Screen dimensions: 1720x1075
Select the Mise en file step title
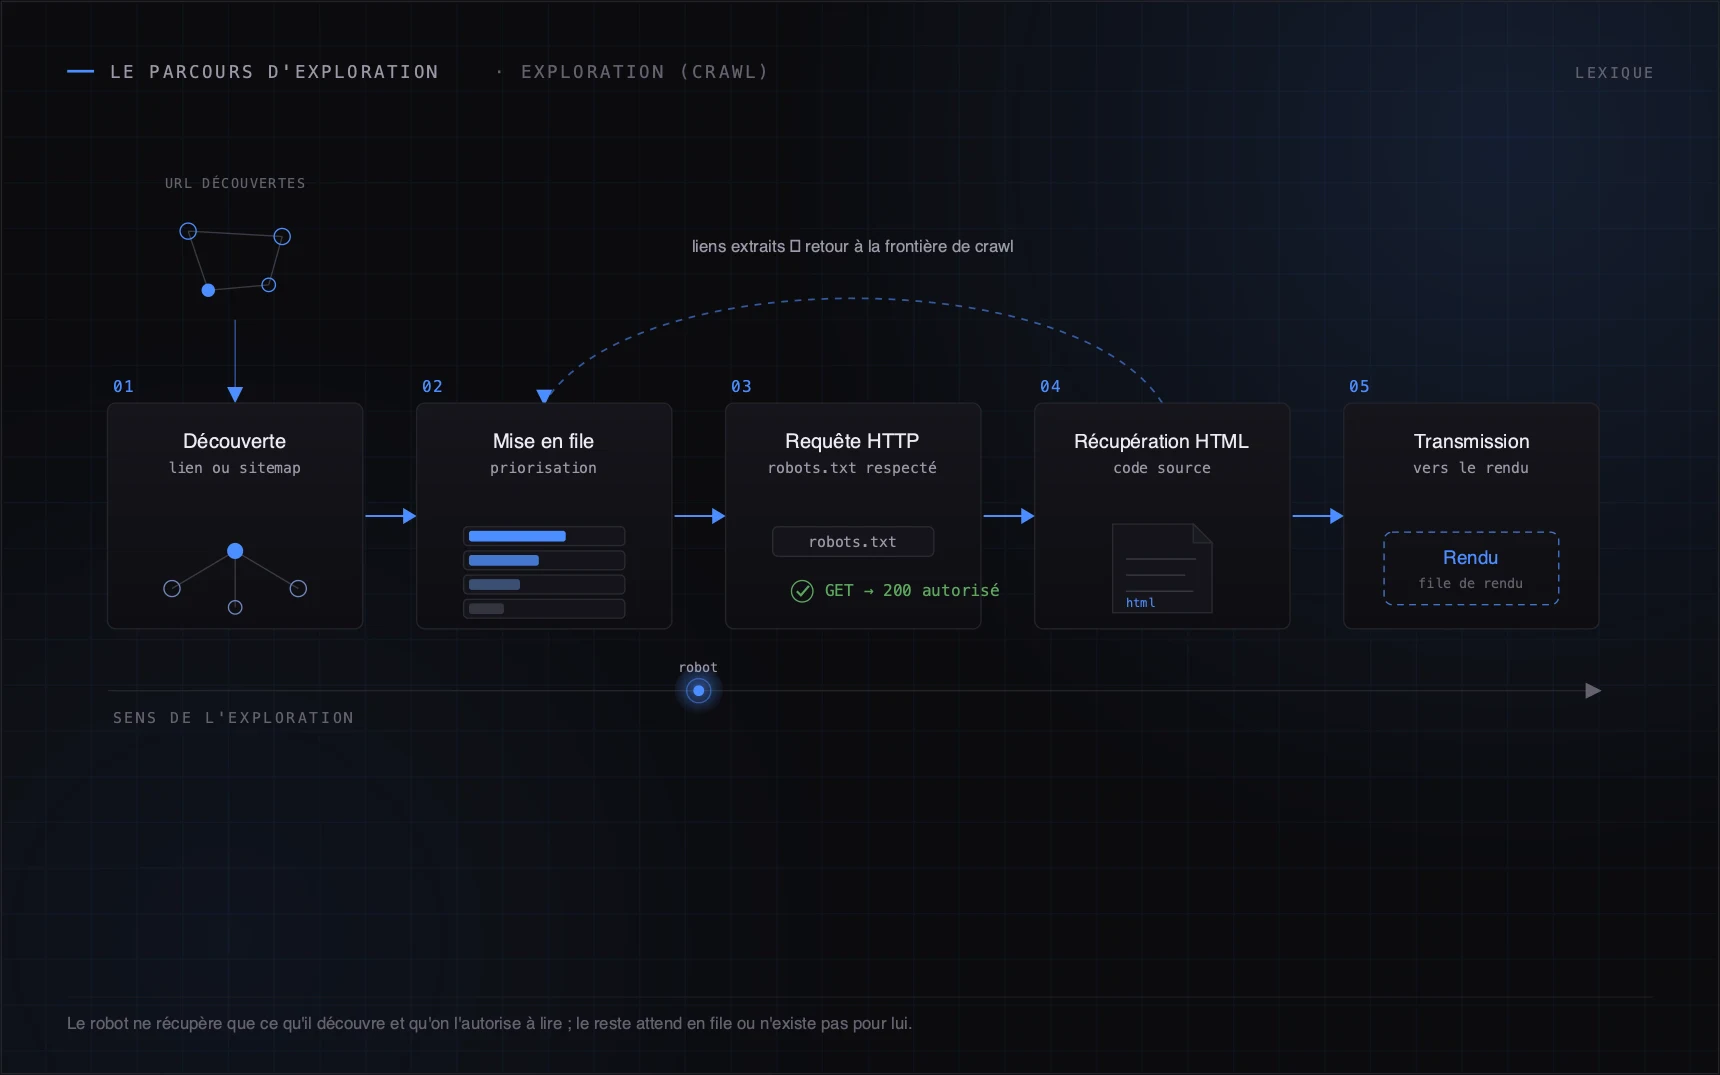point(544,441)
